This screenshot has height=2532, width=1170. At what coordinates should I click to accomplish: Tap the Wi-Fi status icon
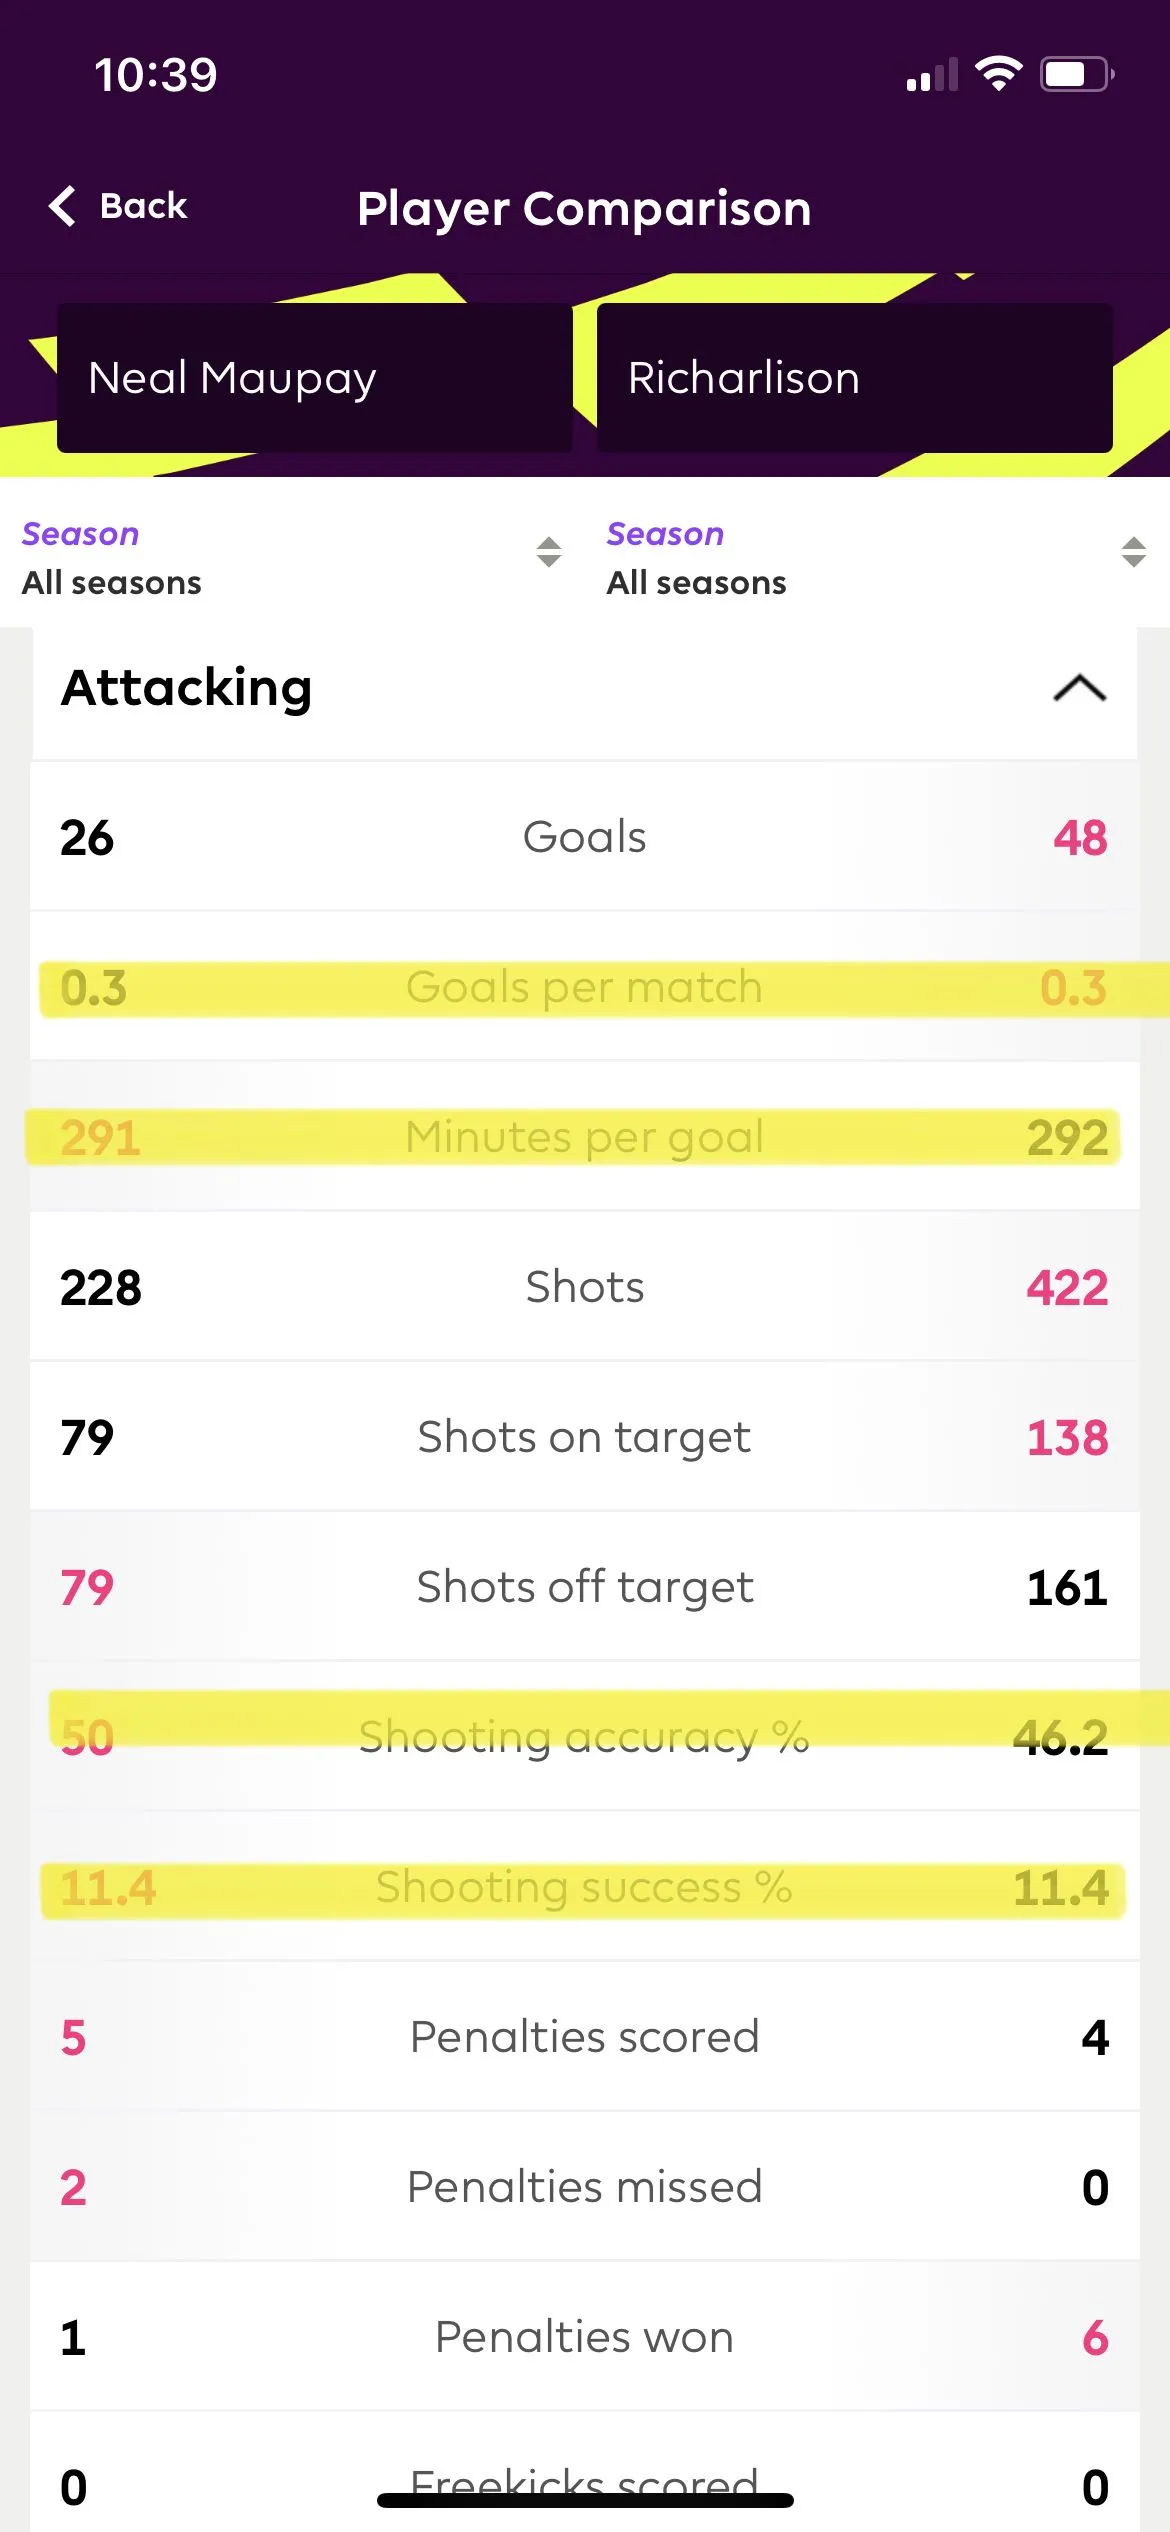(998, 74)
